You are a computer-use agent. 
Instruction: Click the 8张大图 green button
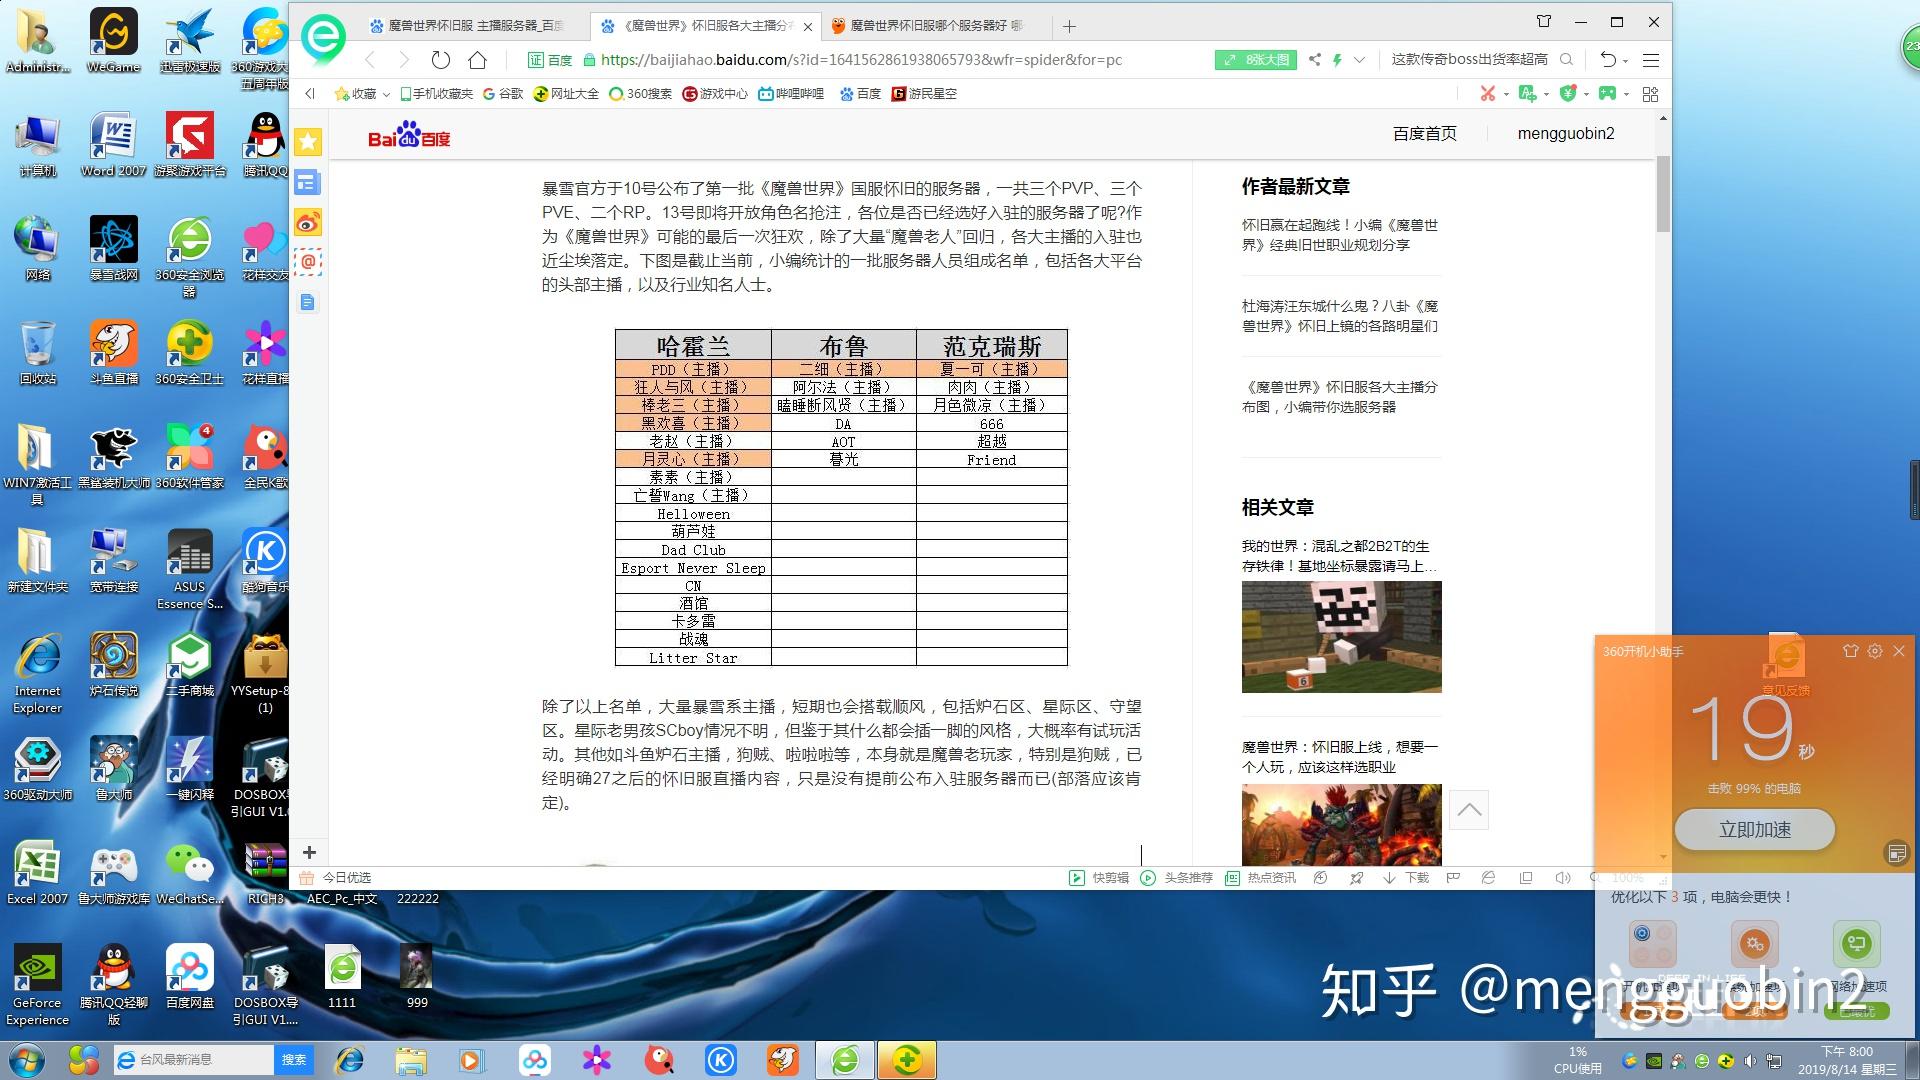(x=1256, y=60)
